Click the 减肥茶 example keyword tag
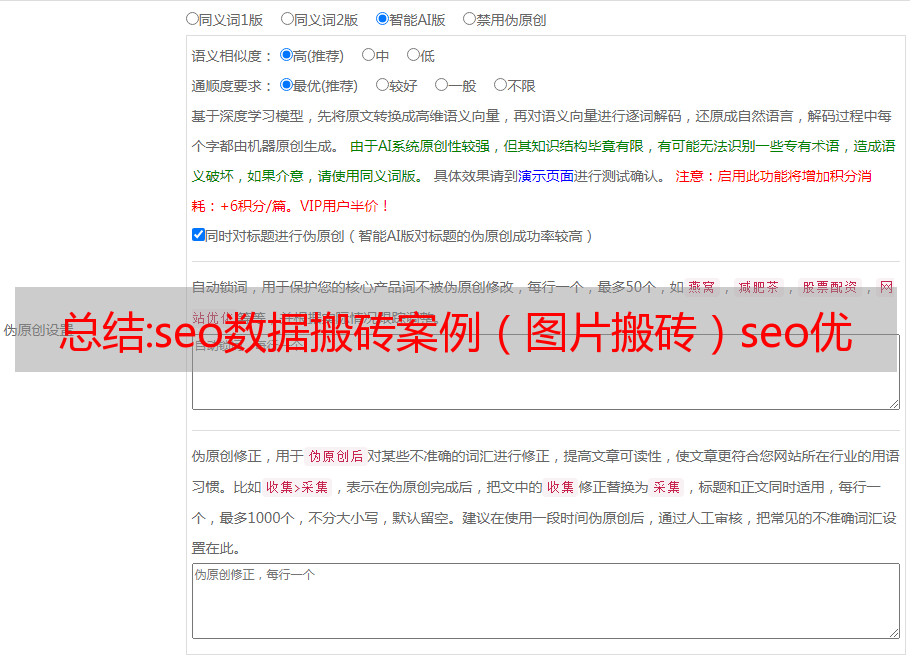The width and height of the screenshot is (911, 658). point(759,287)
